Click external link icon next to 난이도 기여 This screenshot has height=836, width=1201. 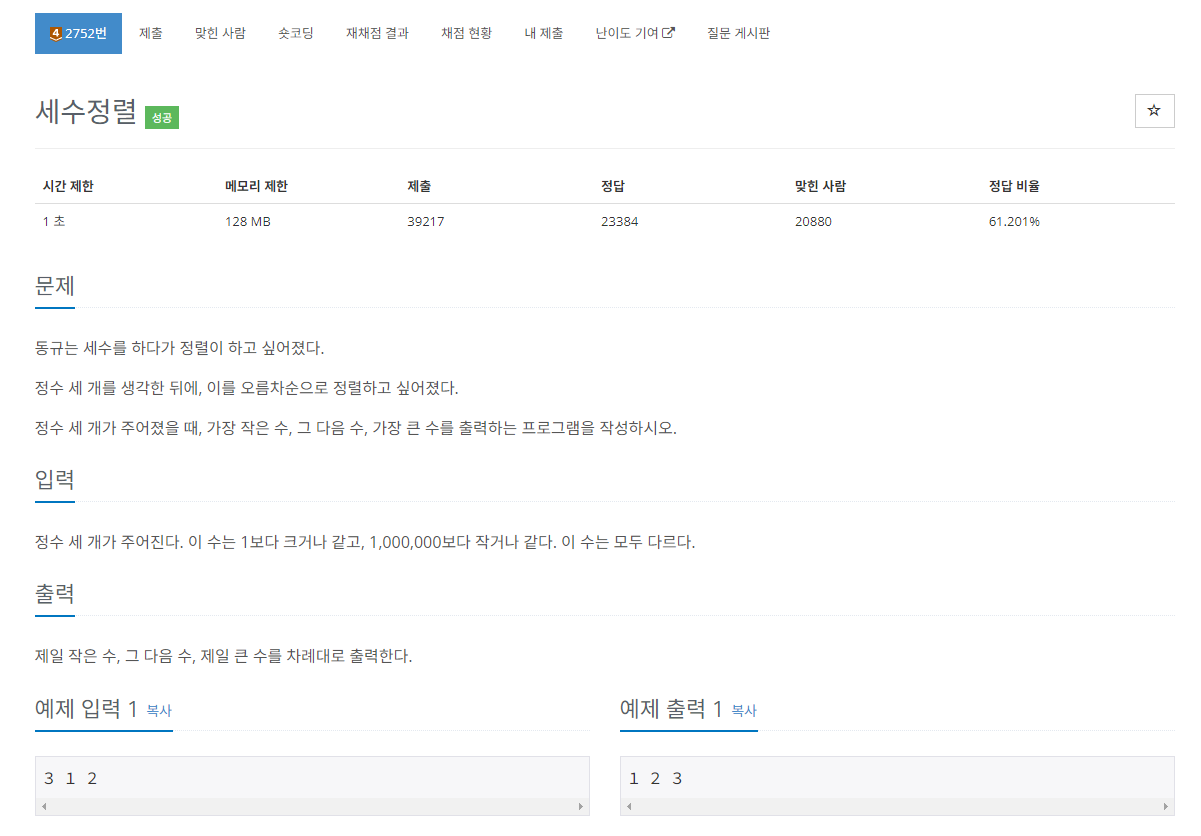(x=669, y=33)
